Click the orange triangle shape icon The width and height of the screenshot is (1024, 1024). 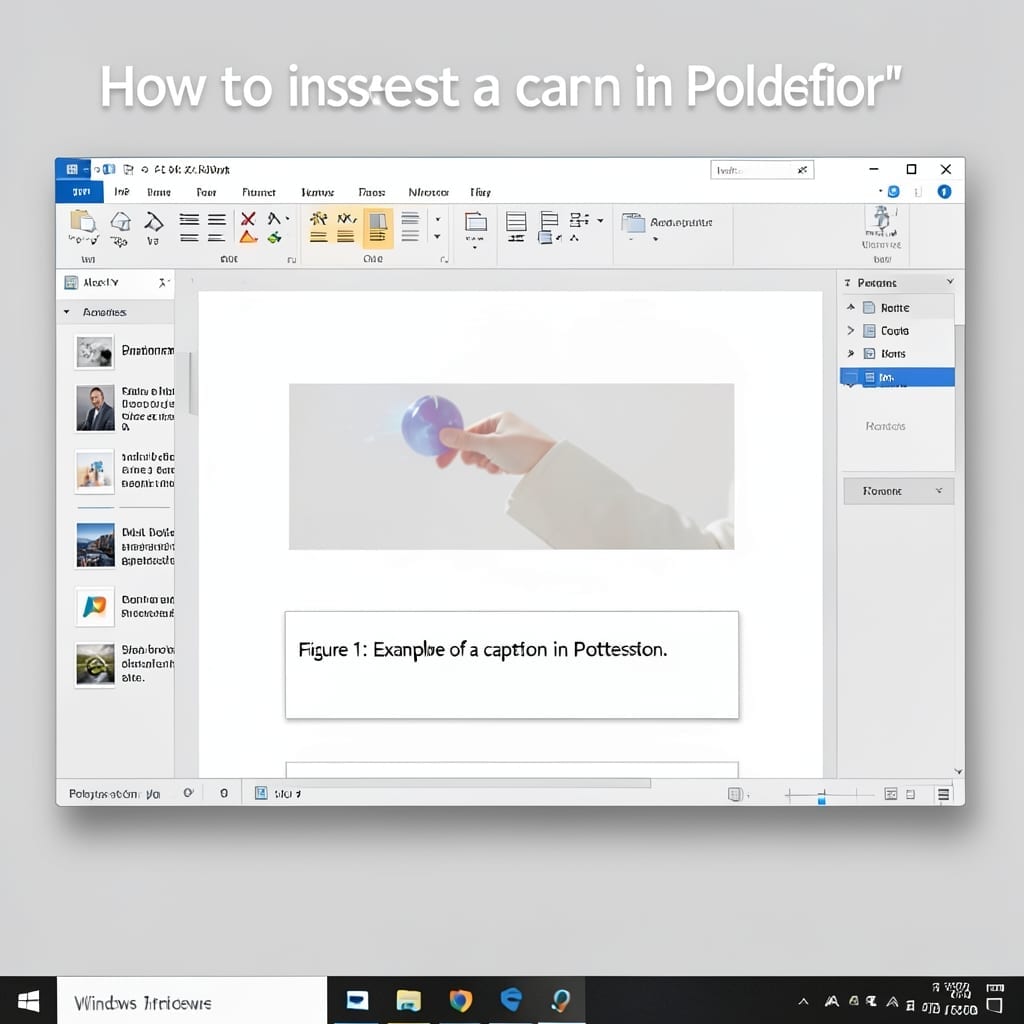pos(248,237)
